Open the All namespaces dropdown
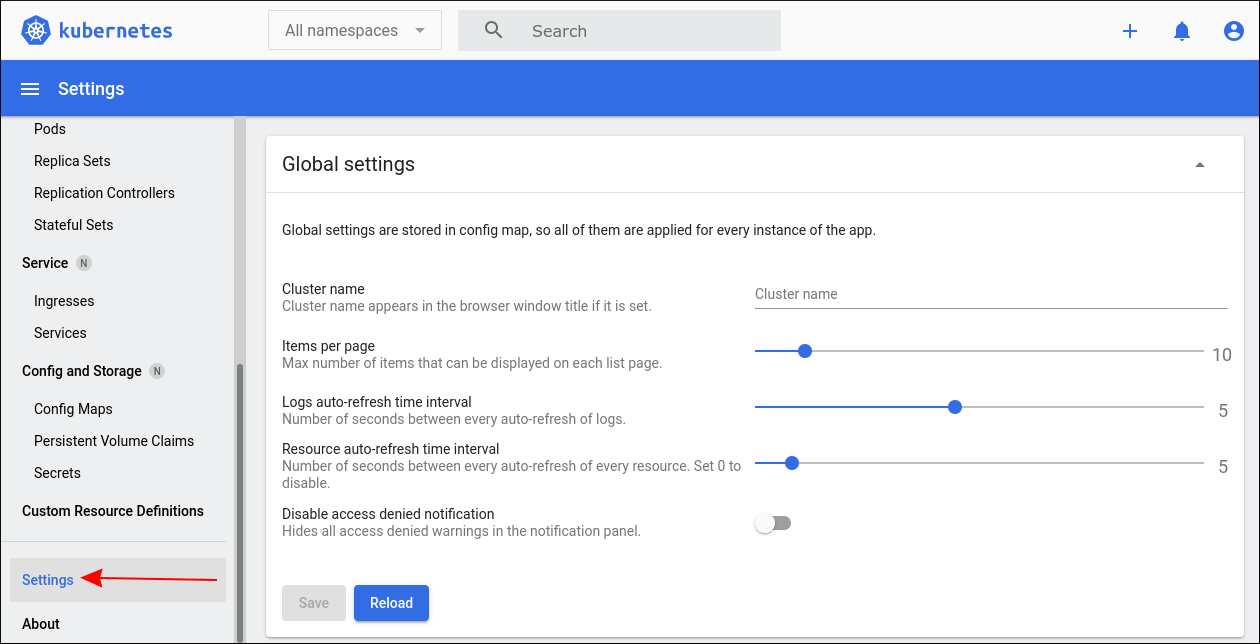 [x=355, y=31]
